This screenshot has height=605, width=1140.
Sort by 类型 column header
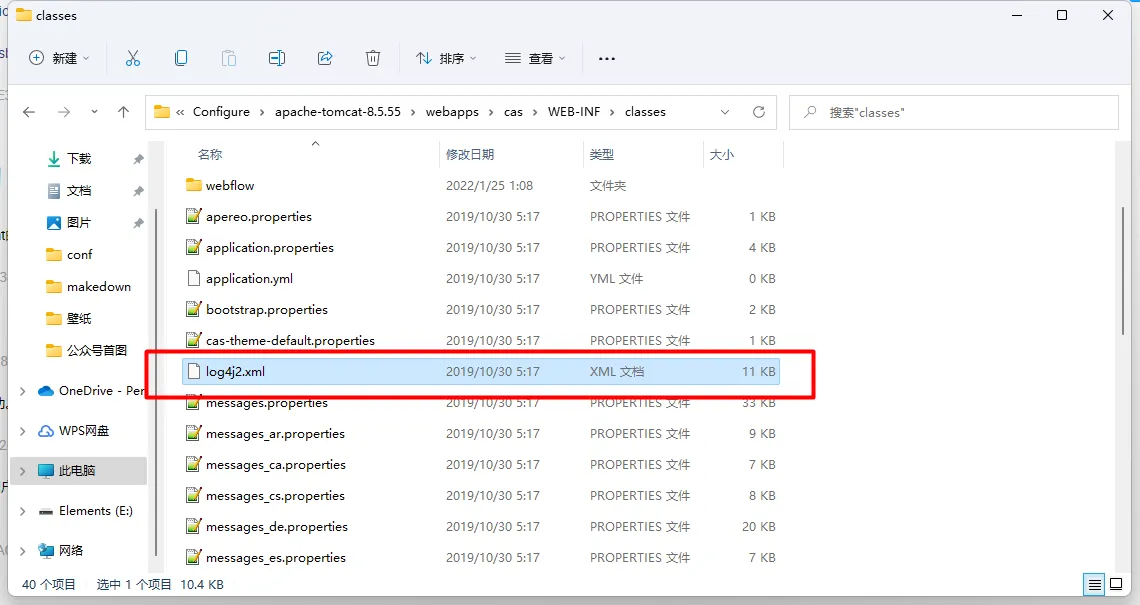coord(602,154)
